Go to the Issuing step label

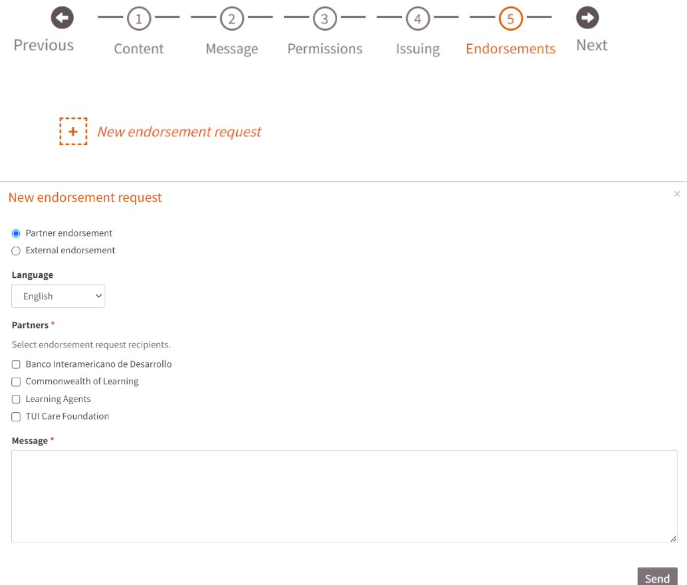point(418,49)
